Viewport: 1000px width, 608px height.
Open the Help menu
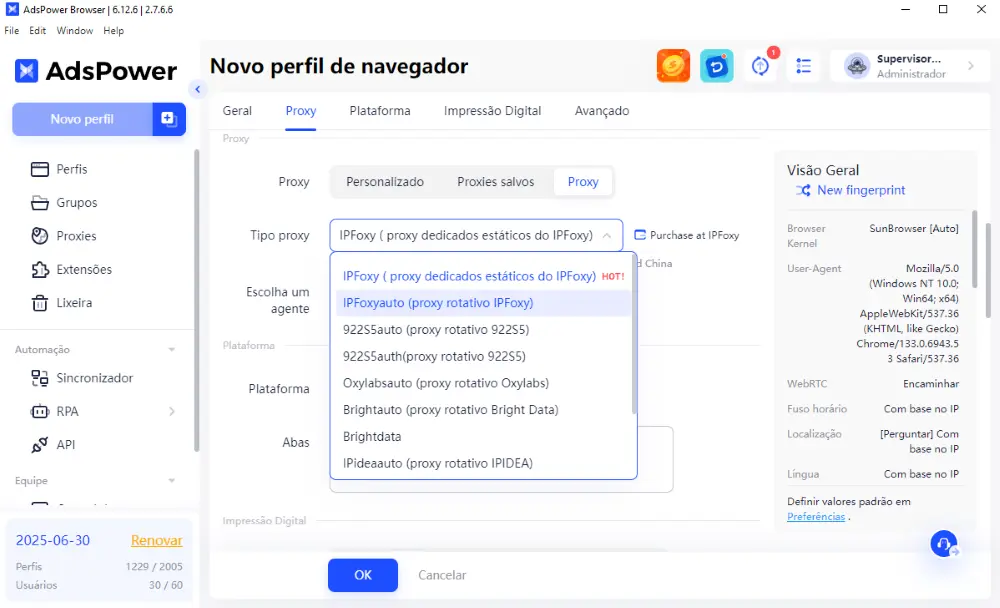pos(114,31)
